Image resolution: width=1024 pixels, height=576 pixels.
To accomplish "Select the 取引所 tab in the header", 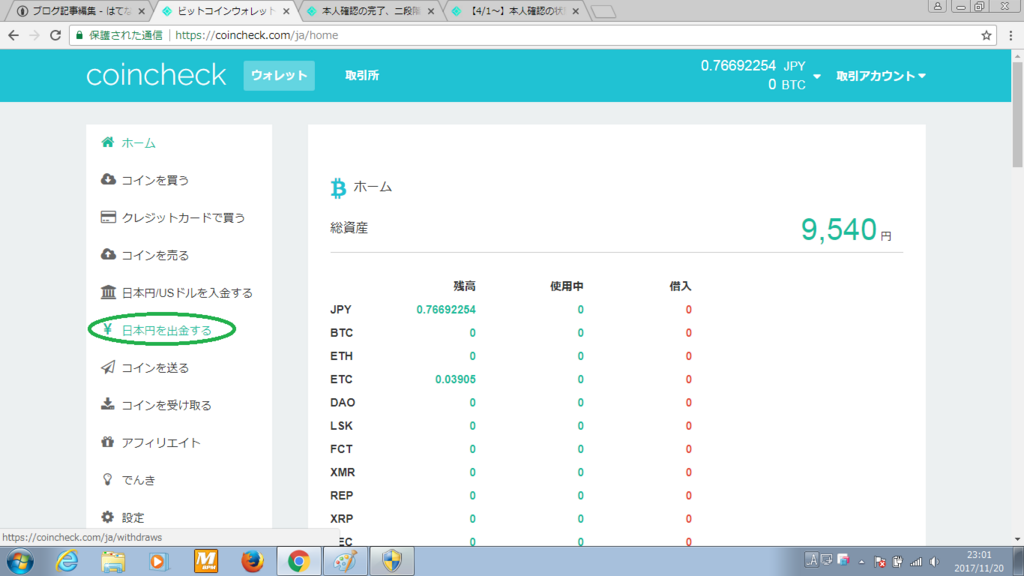I will pos(362,75).
